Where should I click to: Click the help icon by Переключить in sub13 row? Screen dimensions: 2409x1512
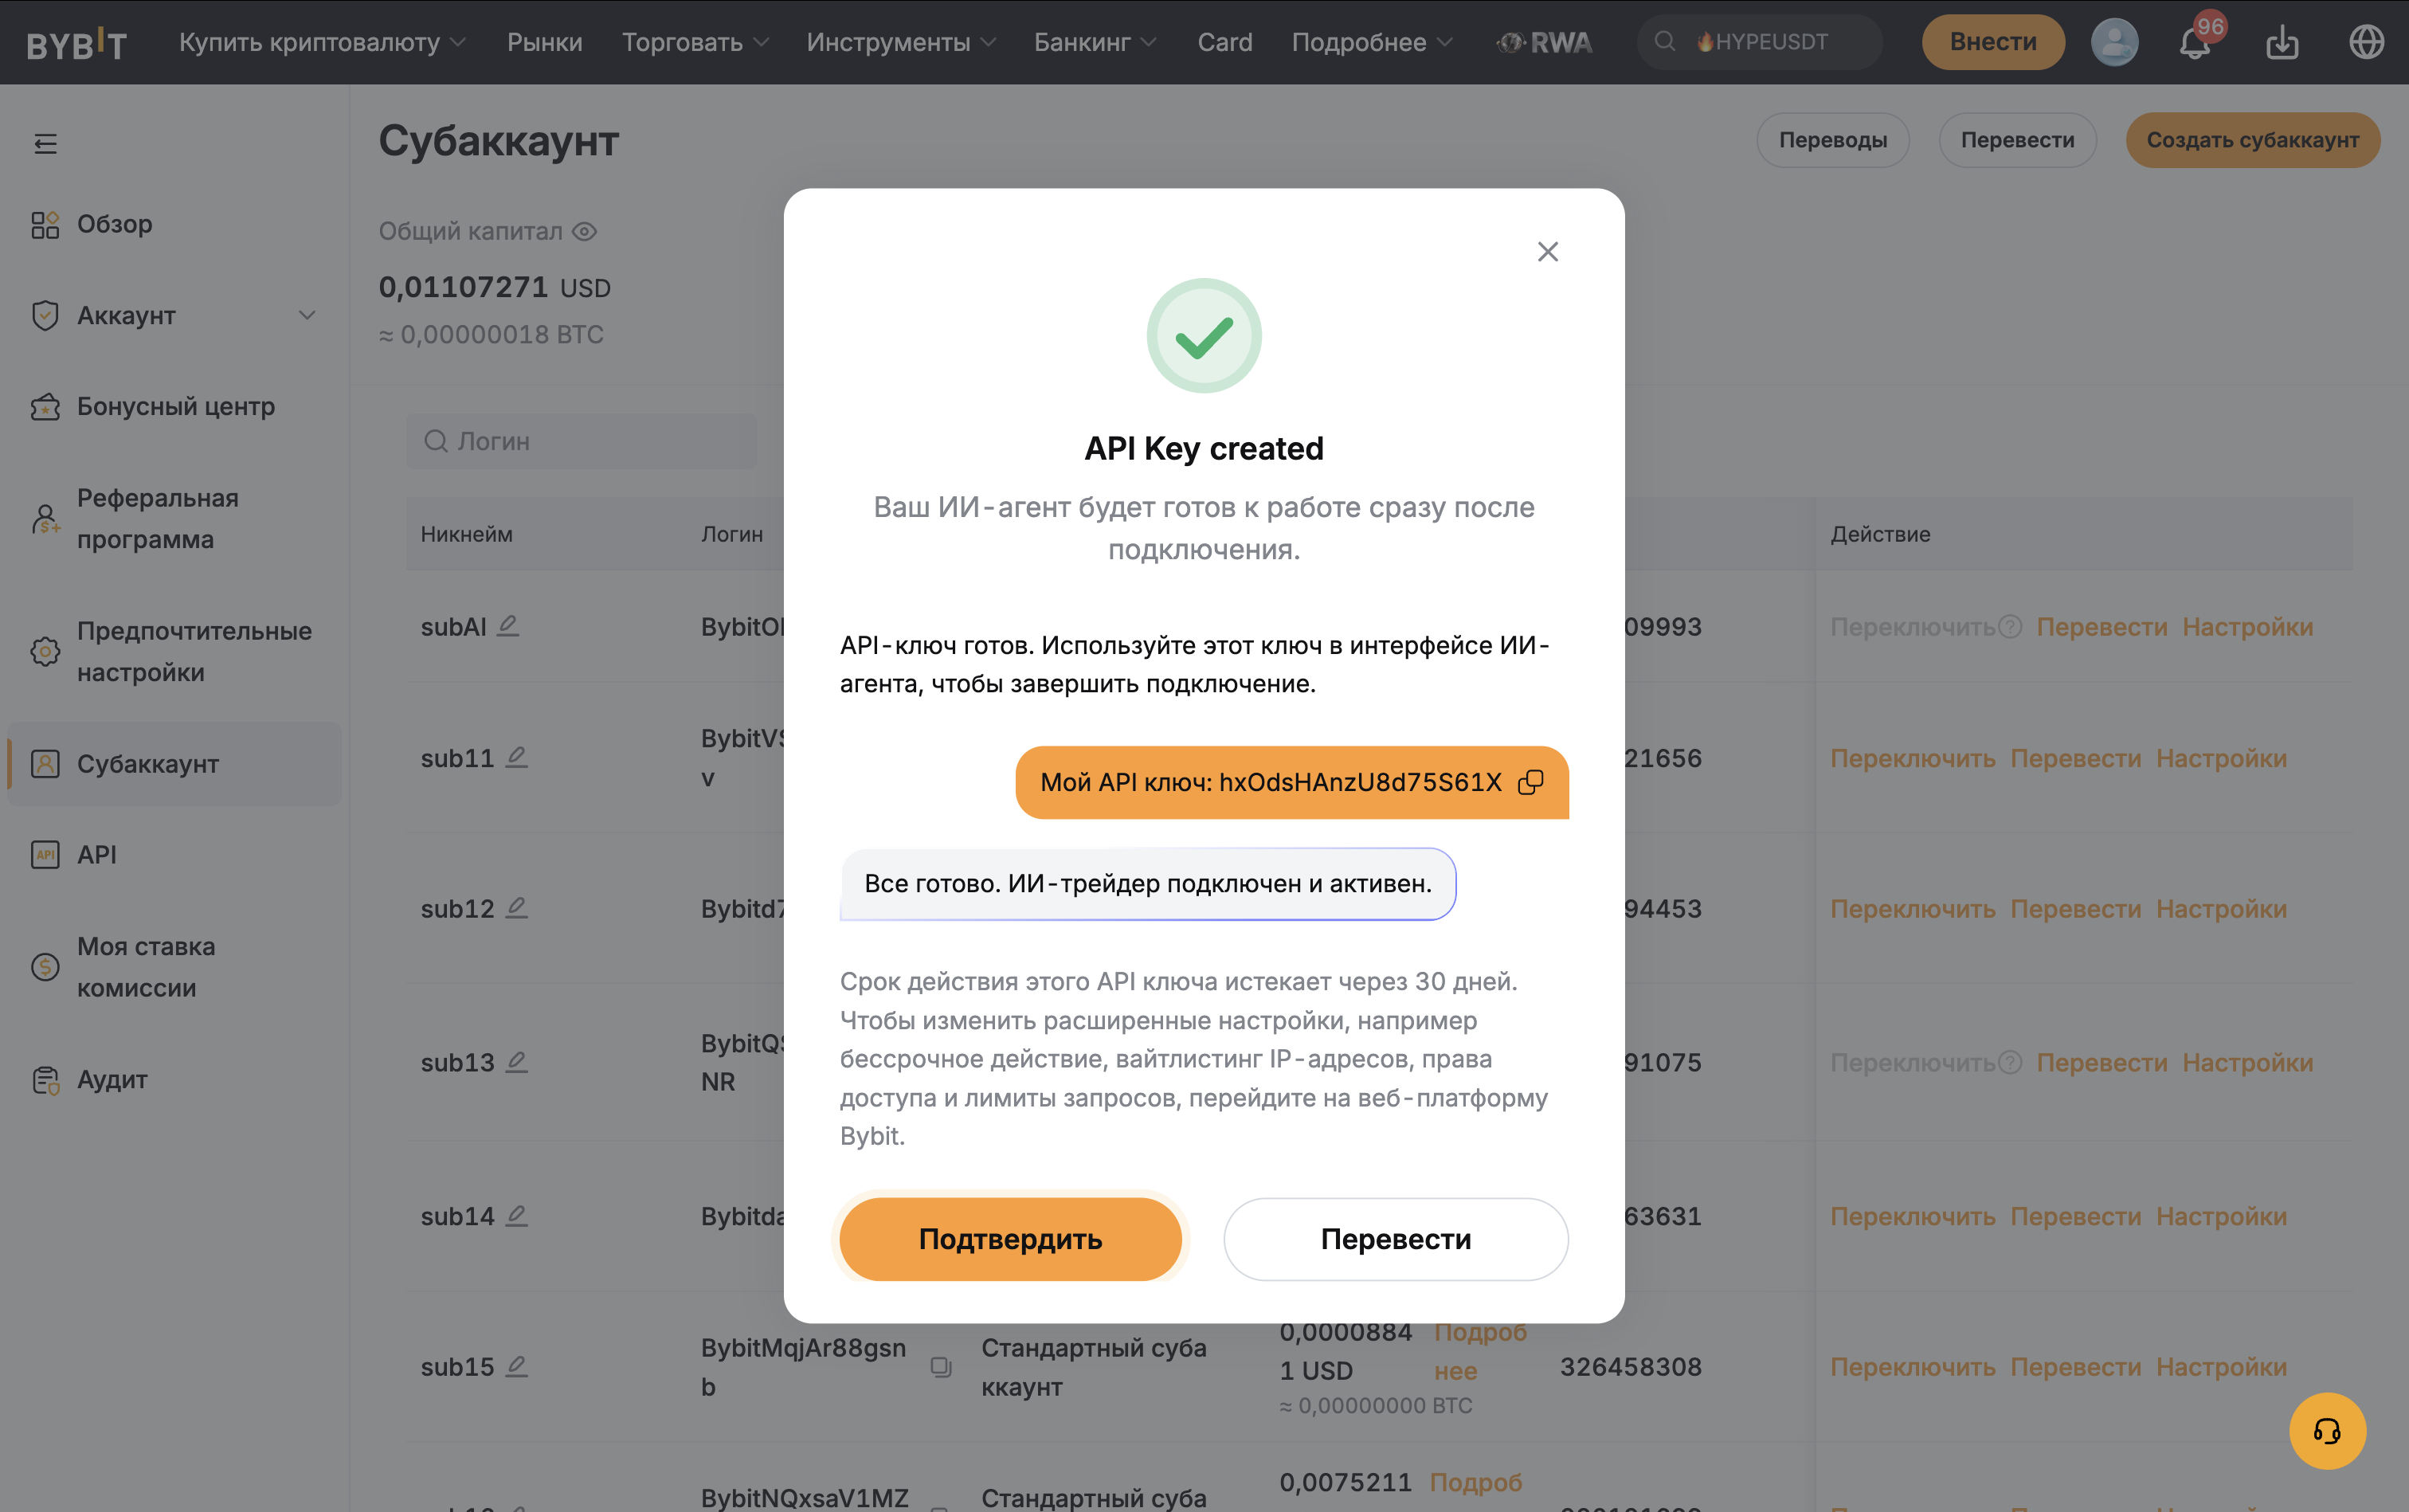click(x=2010, y=1062)
